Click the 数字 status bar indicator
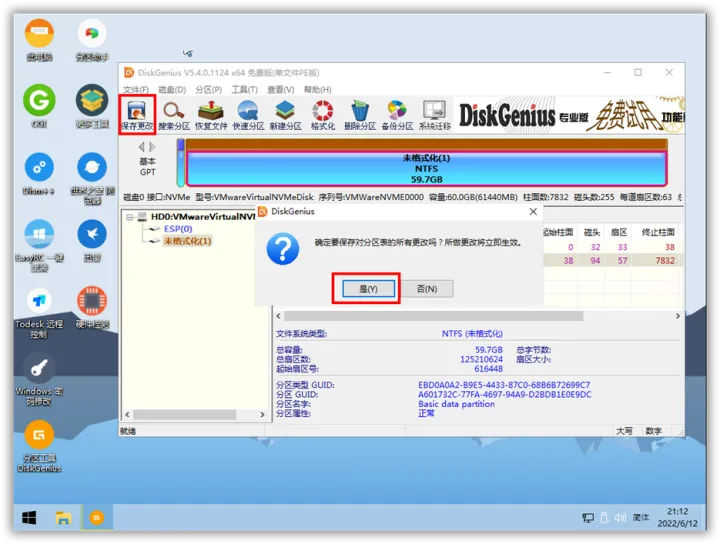 [x=653, y=431]
